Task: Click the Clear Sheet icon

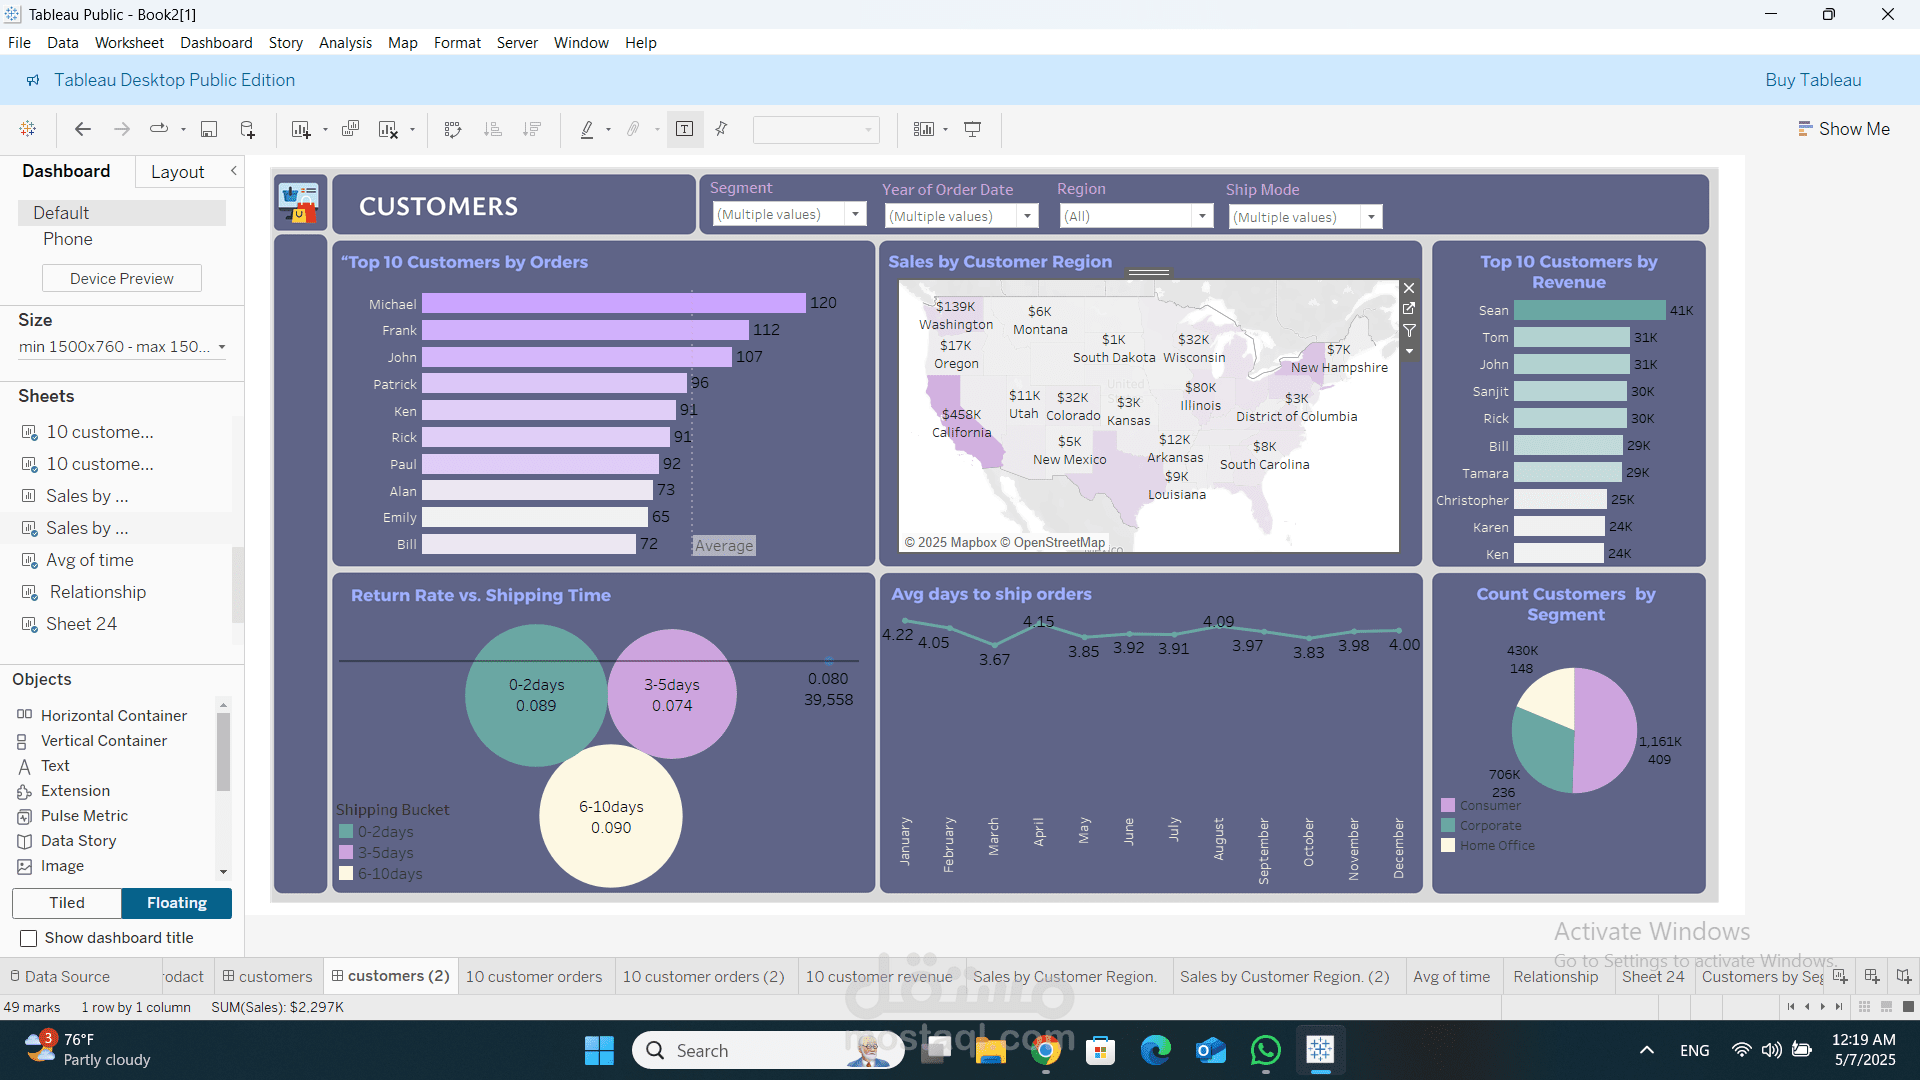Action: coord(388,129)
